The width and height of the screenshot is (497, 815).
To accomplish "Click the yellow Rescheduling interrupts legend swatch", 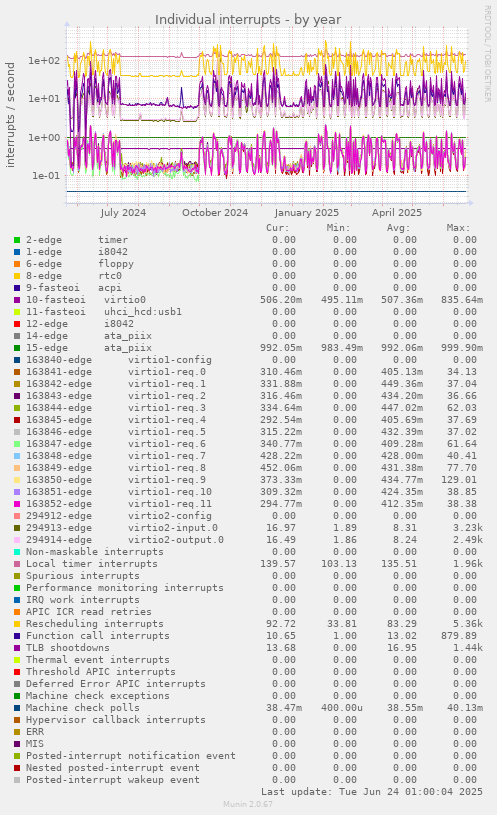I will [x=17, y=624].
